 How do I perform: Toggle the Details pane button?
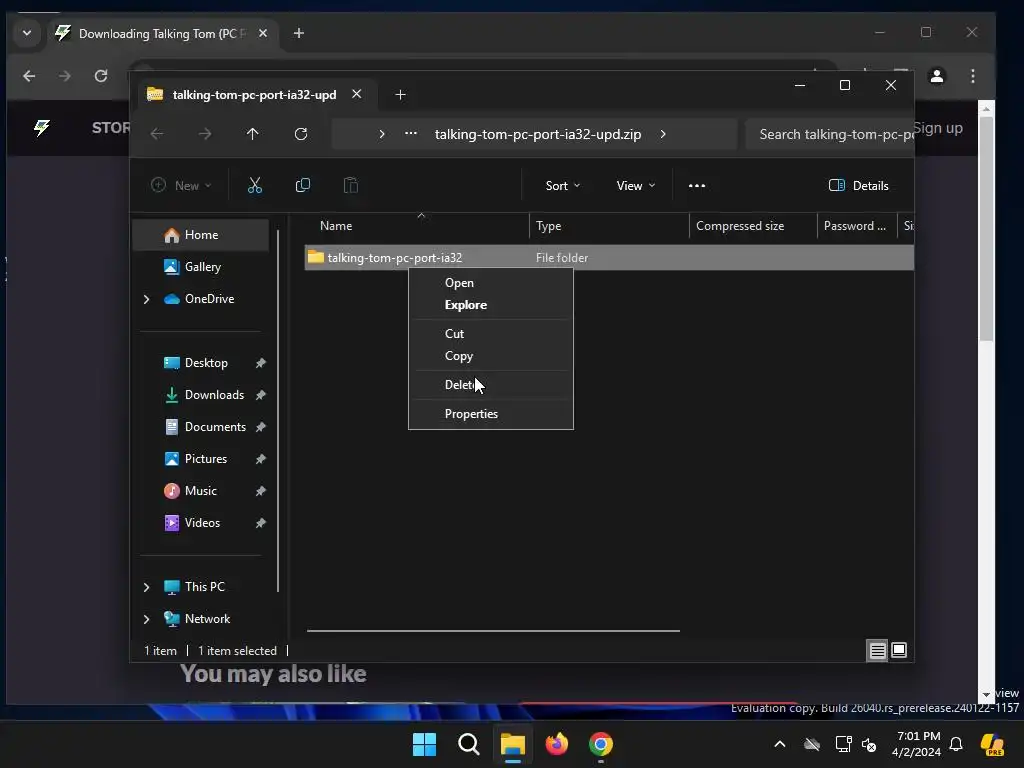coord(858,185)
